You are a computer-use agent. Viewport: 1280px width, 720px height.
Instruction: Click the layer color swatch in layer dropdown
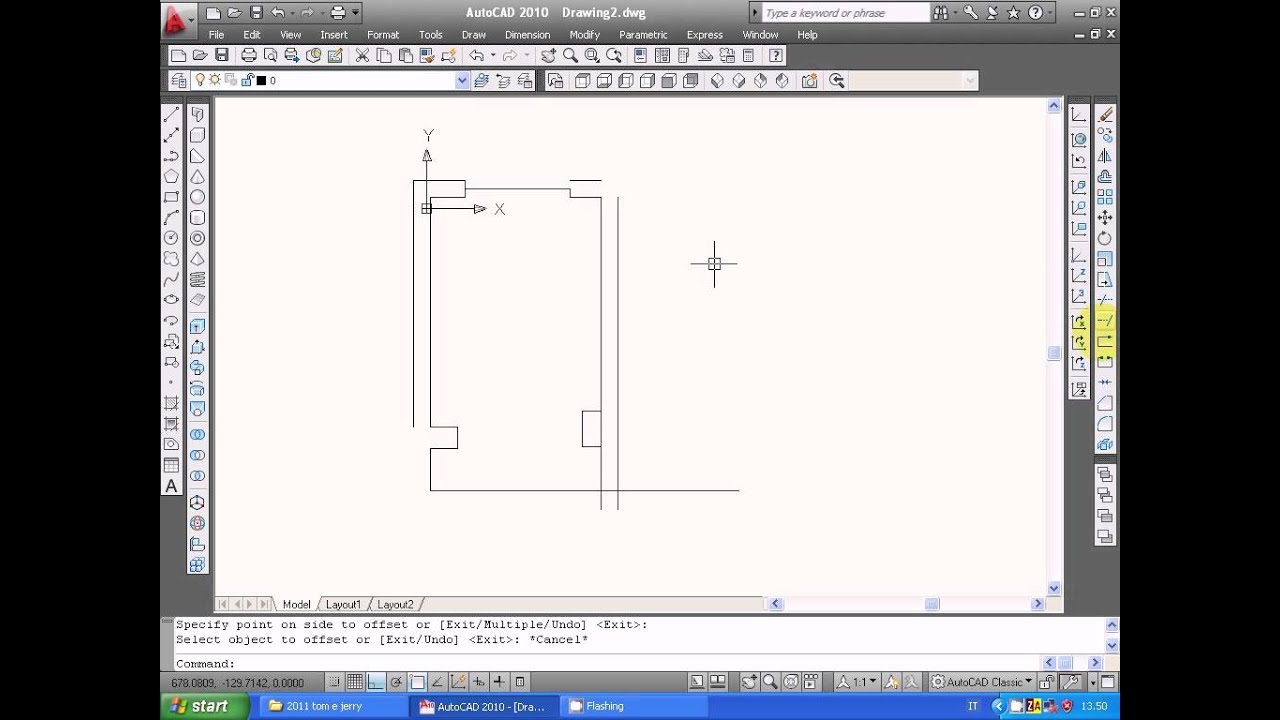coord(261,81)
